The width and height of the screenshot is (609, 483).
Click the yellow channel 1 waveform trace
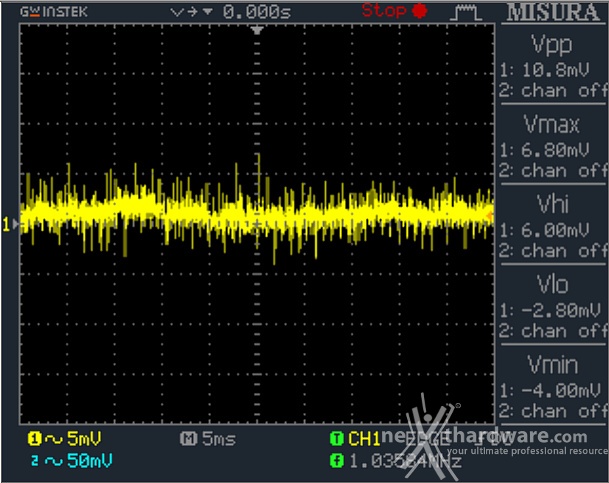tap(257, 212)
